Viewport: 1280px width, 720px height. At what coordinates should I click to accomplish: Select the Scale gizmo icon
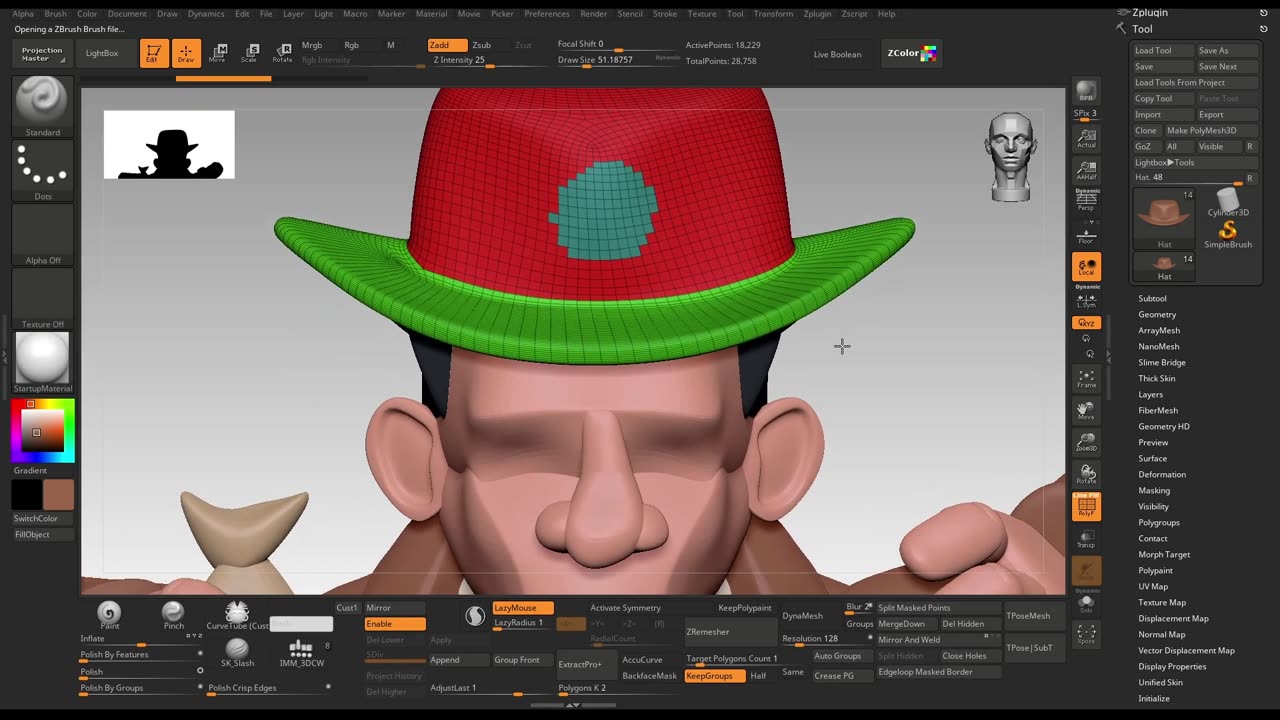pos(249,54)
